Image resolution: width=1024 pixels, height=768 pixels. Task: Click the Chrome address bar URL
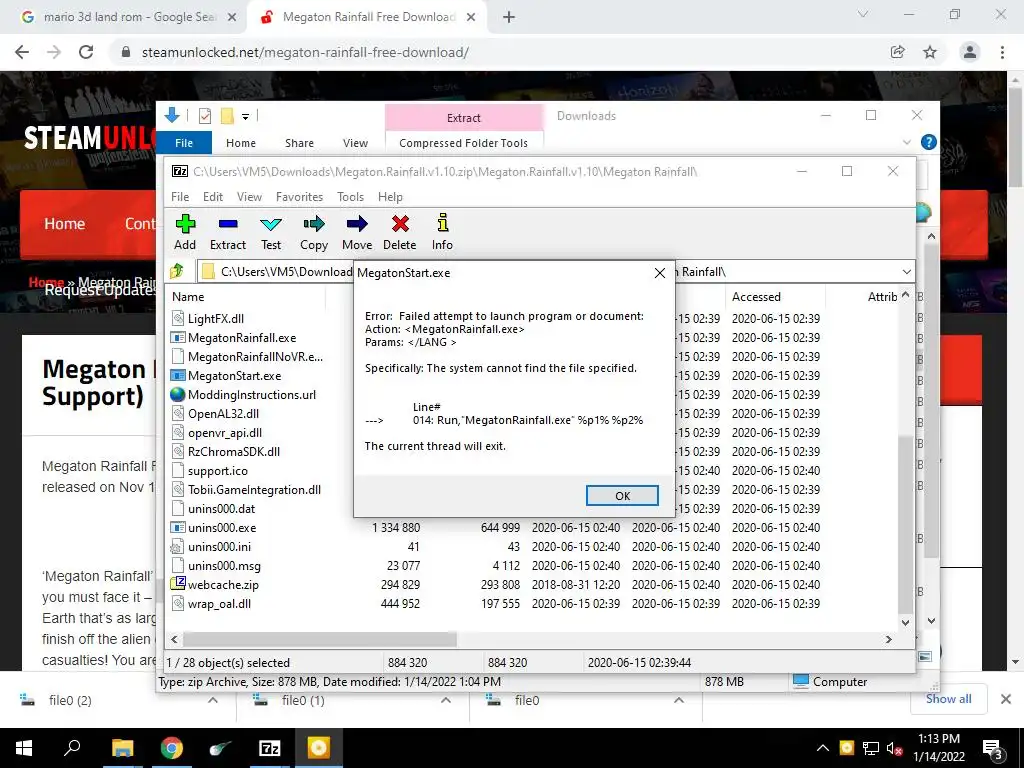[x=305, y=52]
